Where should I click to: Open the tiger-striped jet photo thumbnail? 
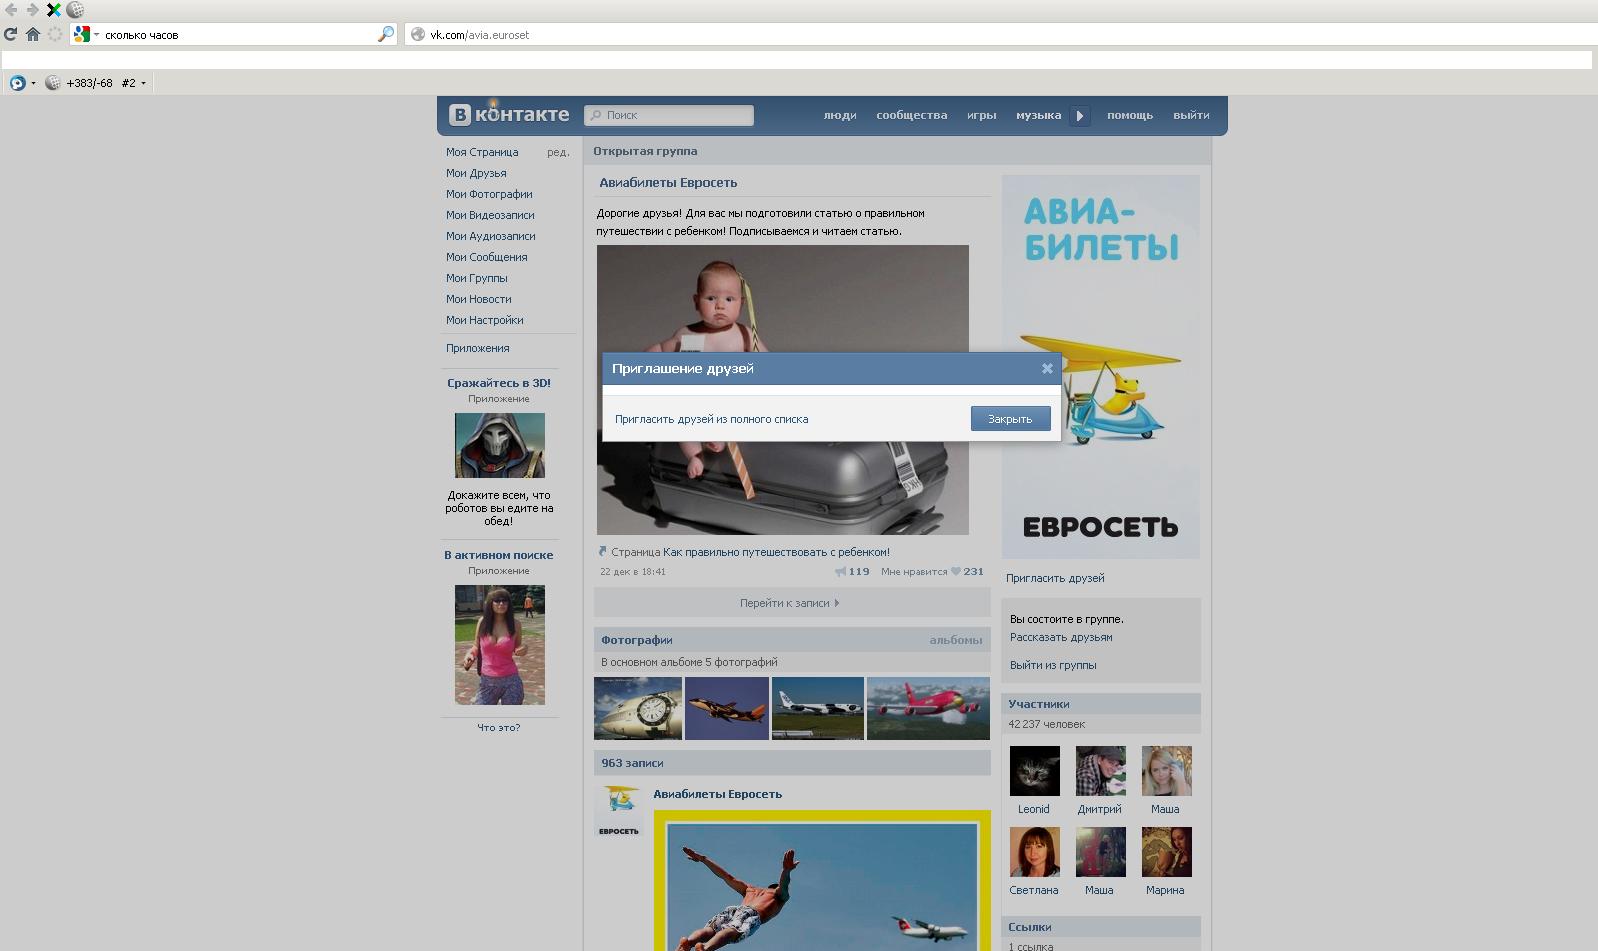(x=727, y=708)
